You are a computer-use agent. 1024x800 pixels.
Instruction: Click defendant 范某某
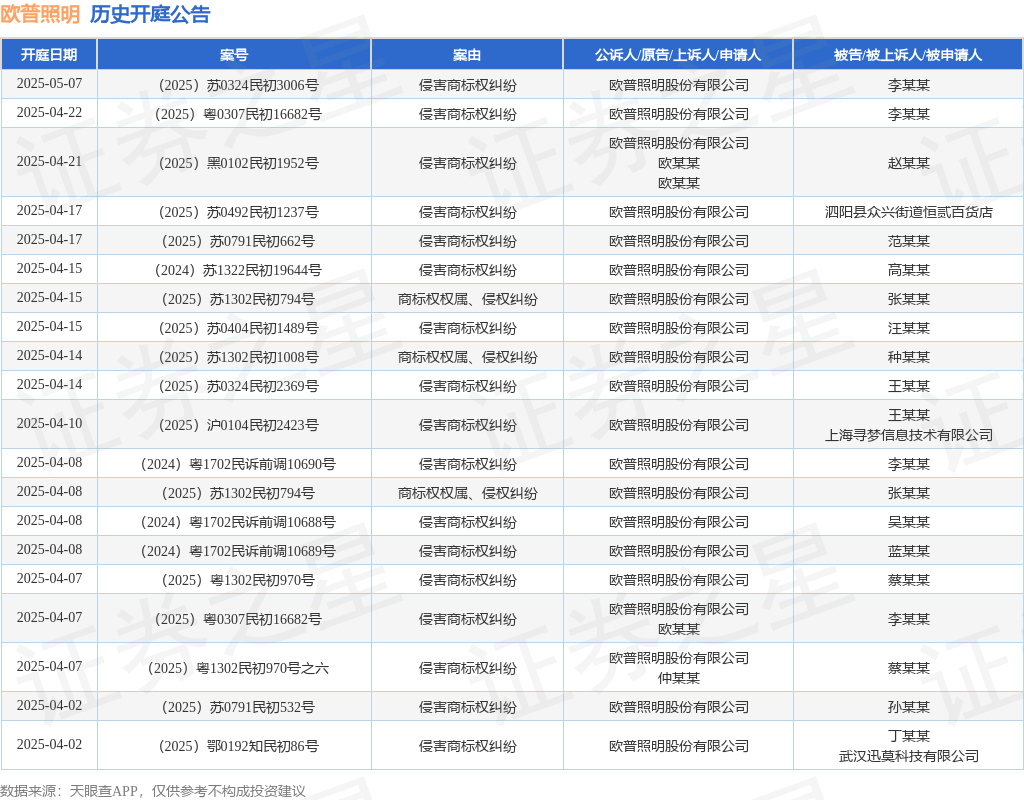[908, 242]
